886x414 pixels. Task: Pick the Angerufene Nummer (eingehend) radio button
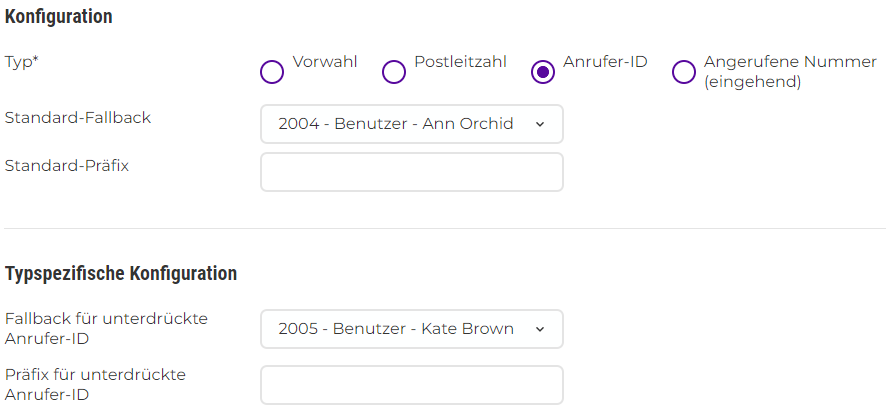pos(684,72)
